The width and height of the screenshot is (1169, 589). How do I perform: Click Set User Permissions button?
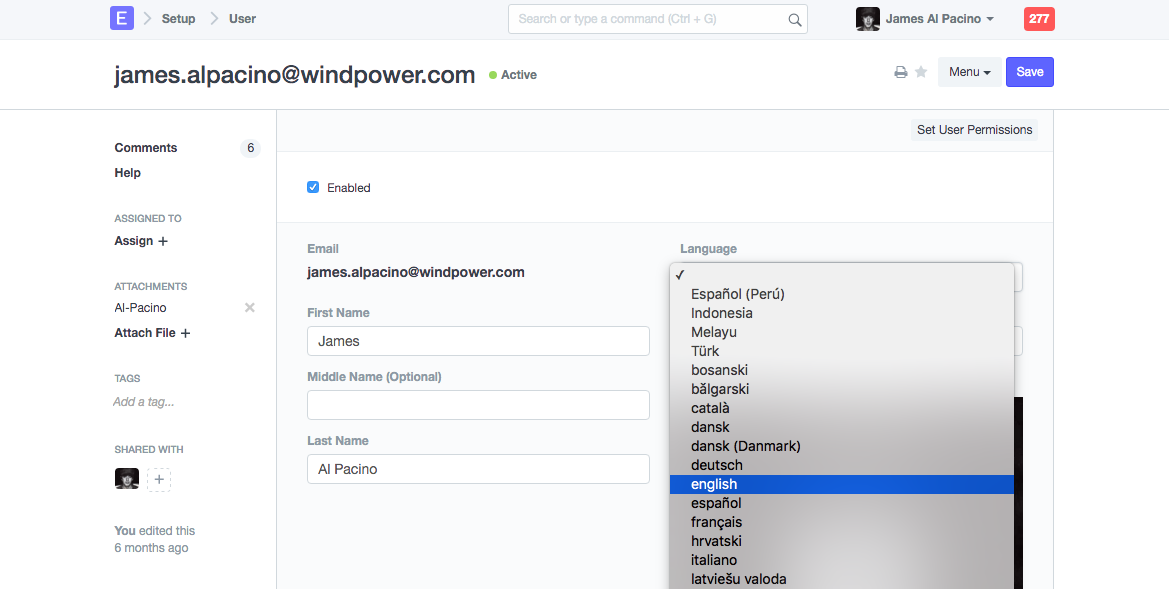coord(974,130)
